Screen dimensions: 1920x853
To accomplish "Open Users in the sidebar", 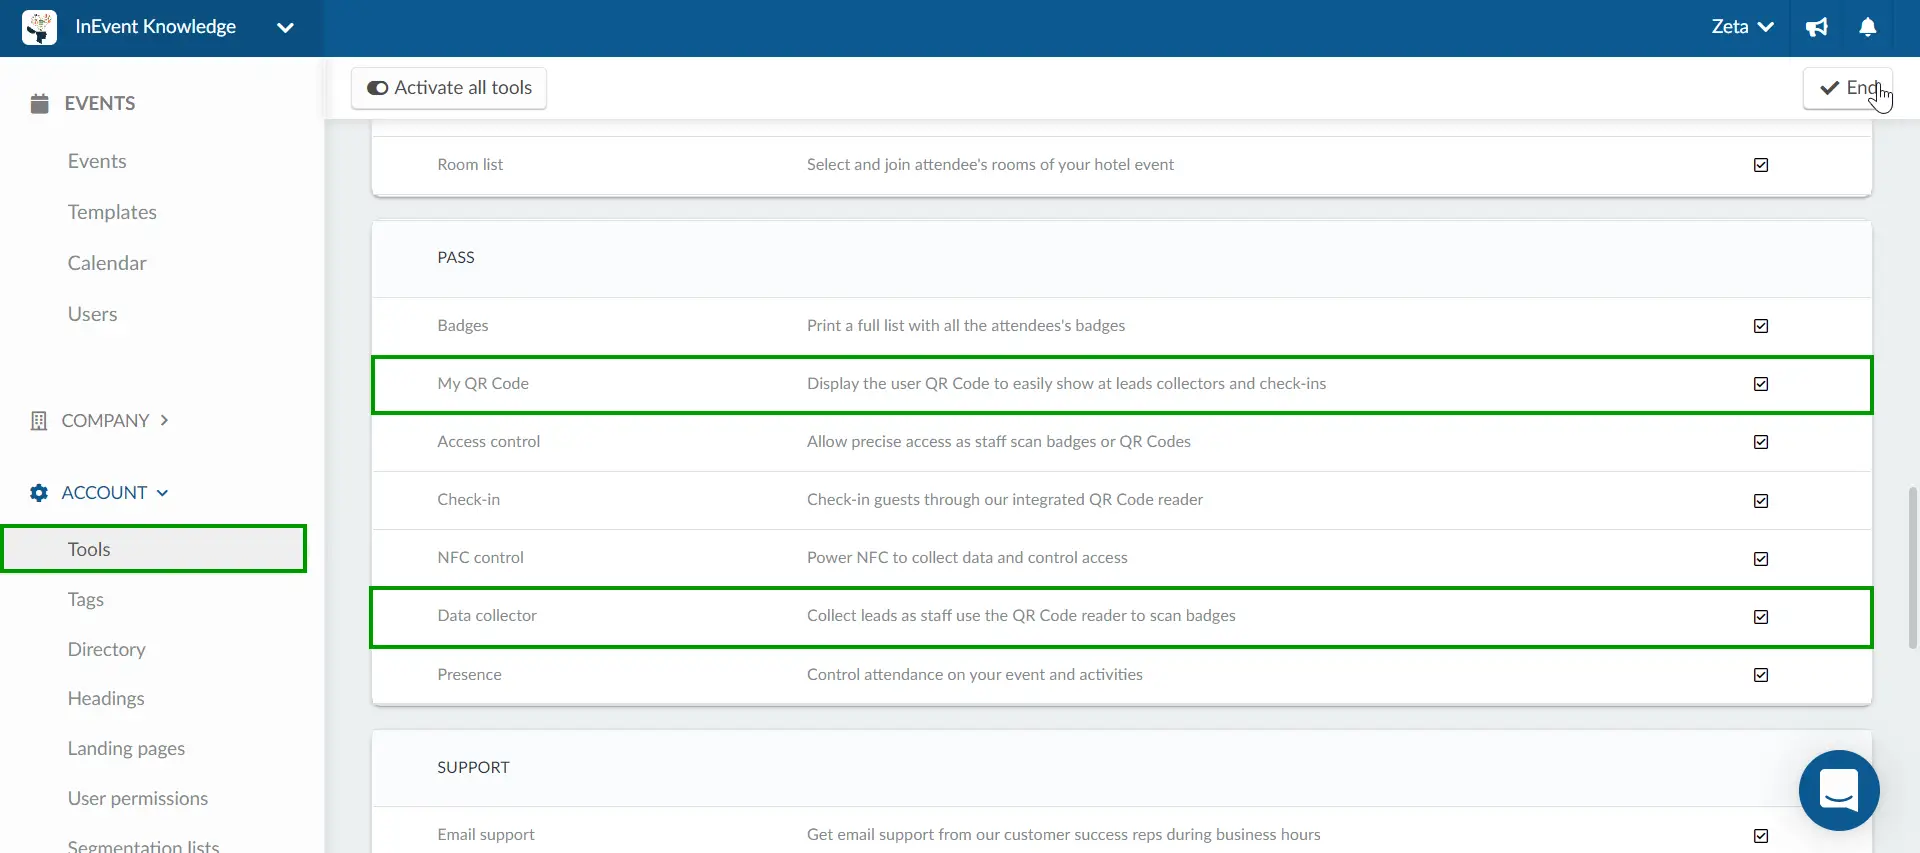I will [92, 314].
